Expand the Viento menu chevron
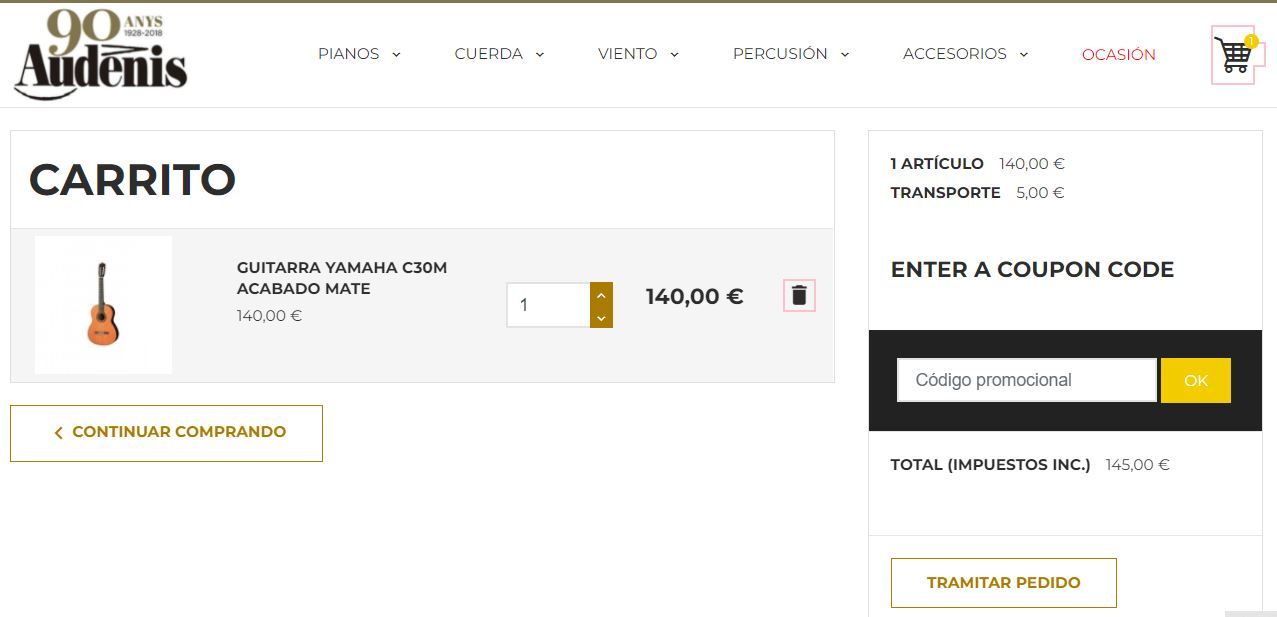This screenshot has width=1277, height=617. pos(674,55)
